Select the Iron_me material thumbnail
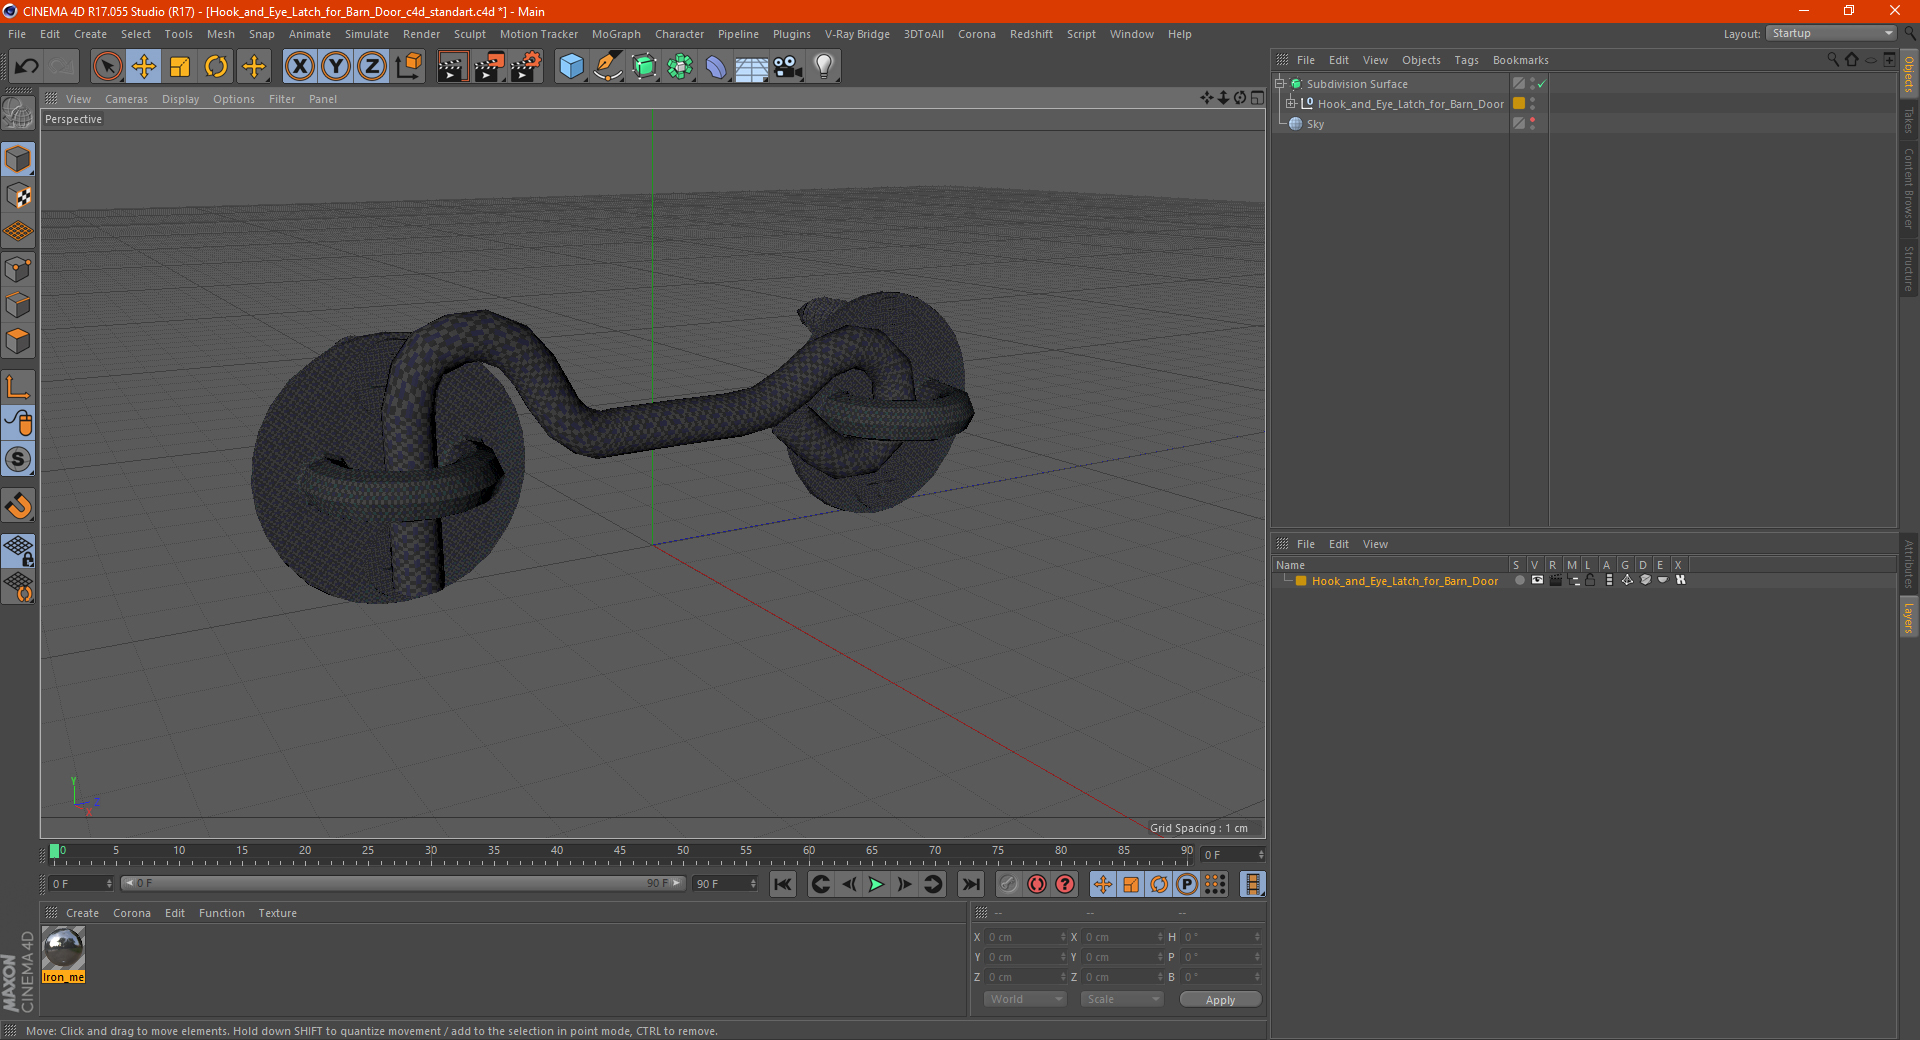The image size is (1920, 1040). (x=63, y=948)
